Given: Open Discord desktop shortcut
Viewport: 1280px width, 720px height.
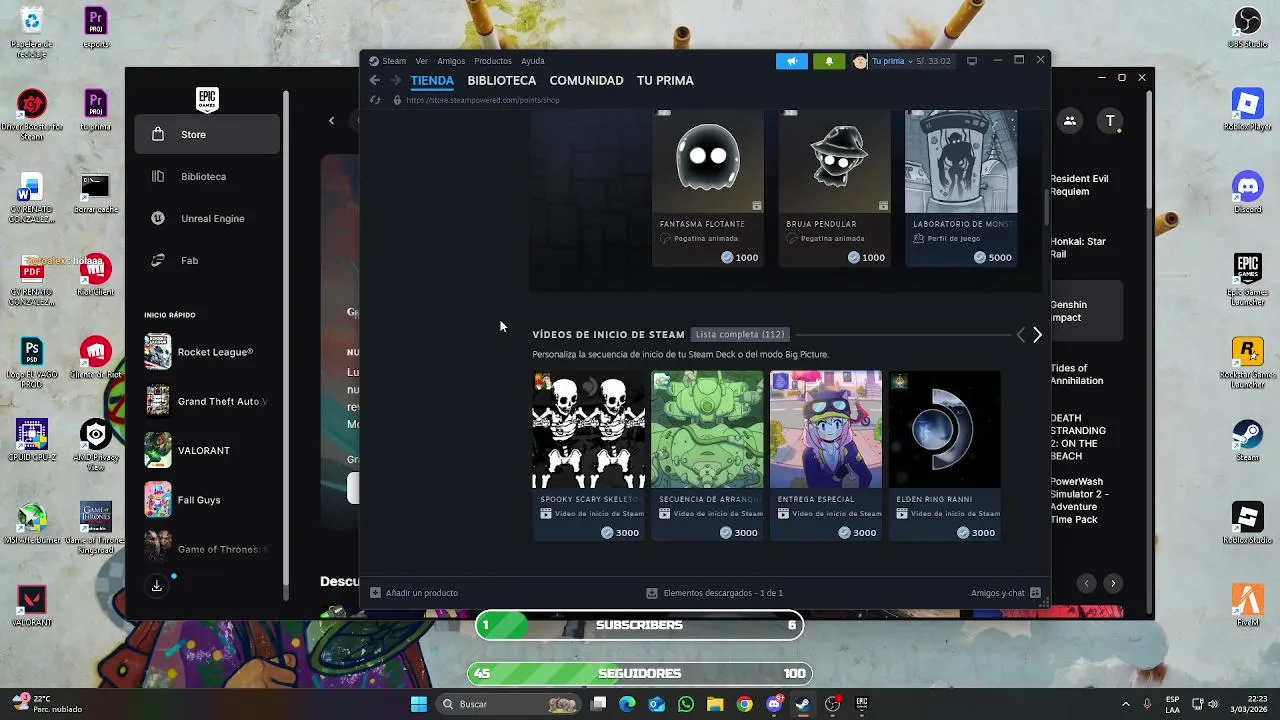Looking at the screenshot, I should click(x=1247, y=192).
